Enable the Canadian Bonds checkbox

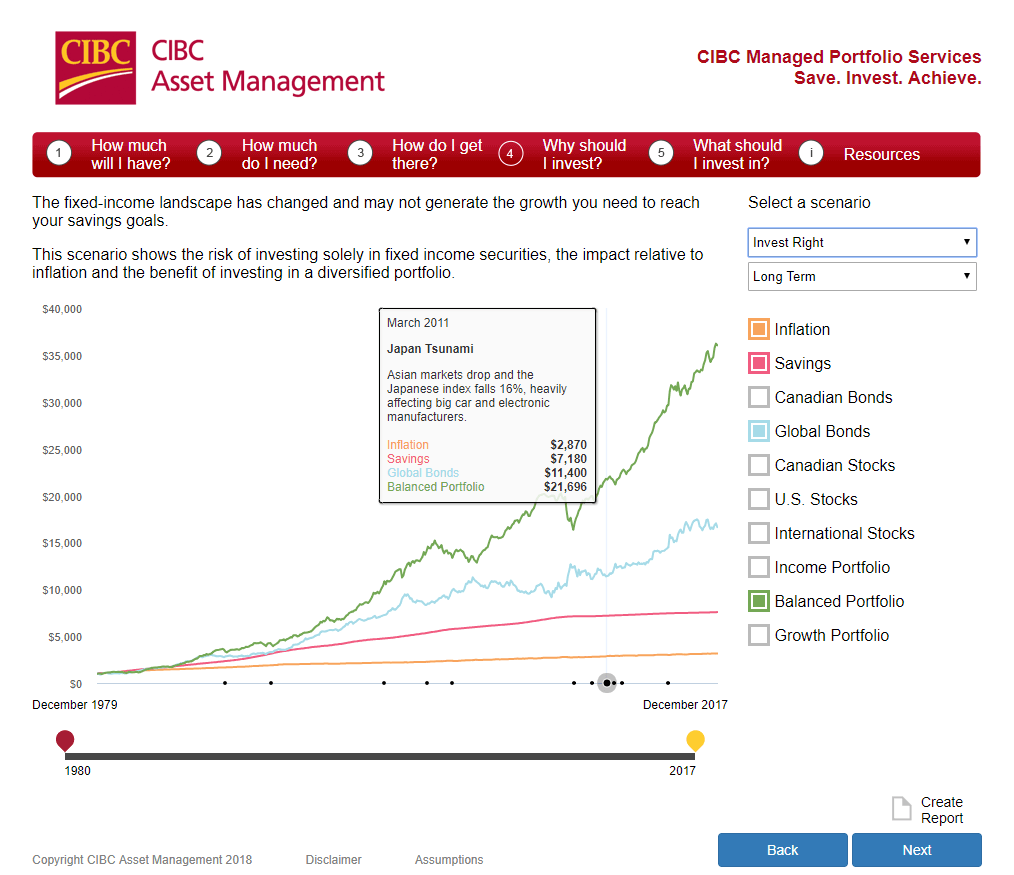pos(759,397)
